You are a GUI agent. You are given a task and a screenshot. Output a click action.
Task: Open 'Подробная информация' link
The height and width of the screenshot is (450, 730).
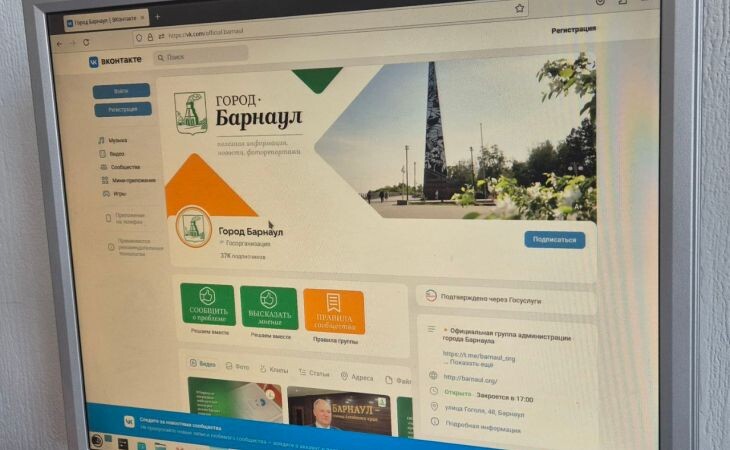[x=483, y=427]
